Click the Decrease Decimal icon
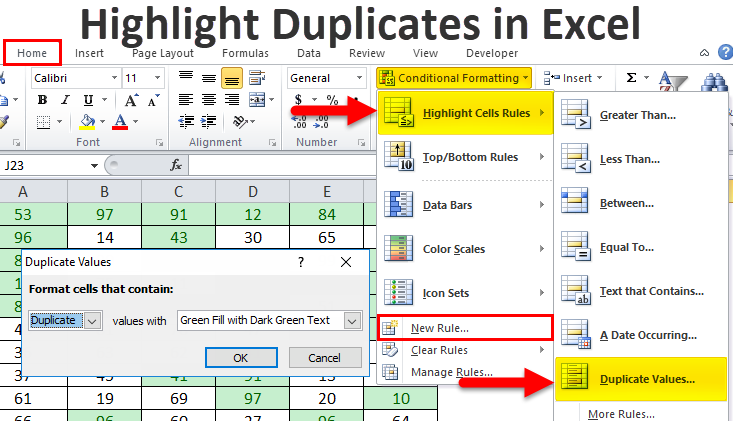This screenshot has height=421, width=733. 322,122
